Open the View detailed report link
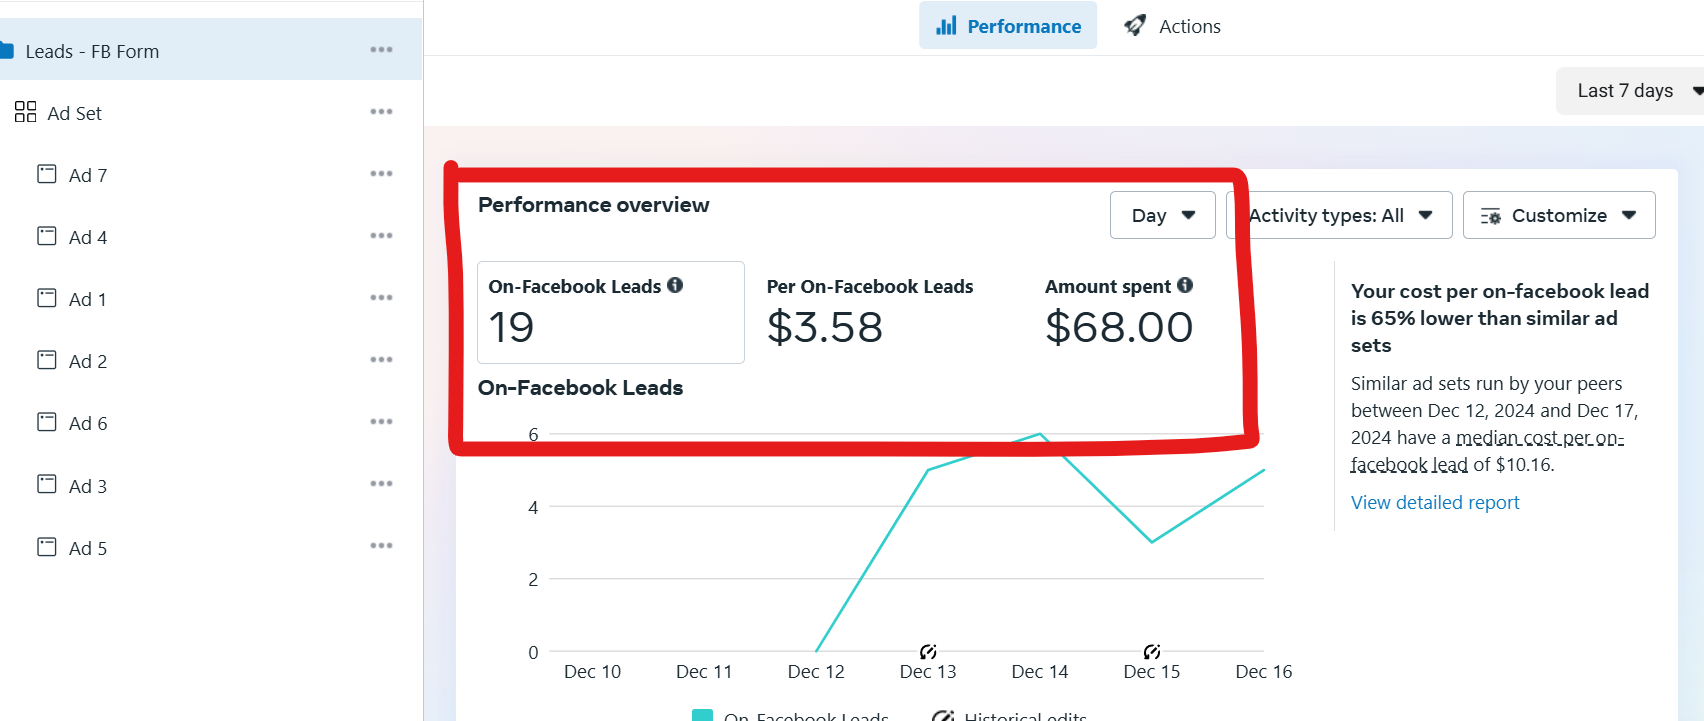Image resolution: width=1704 pixels, height=721 pixels. (x=1435, y=503)
